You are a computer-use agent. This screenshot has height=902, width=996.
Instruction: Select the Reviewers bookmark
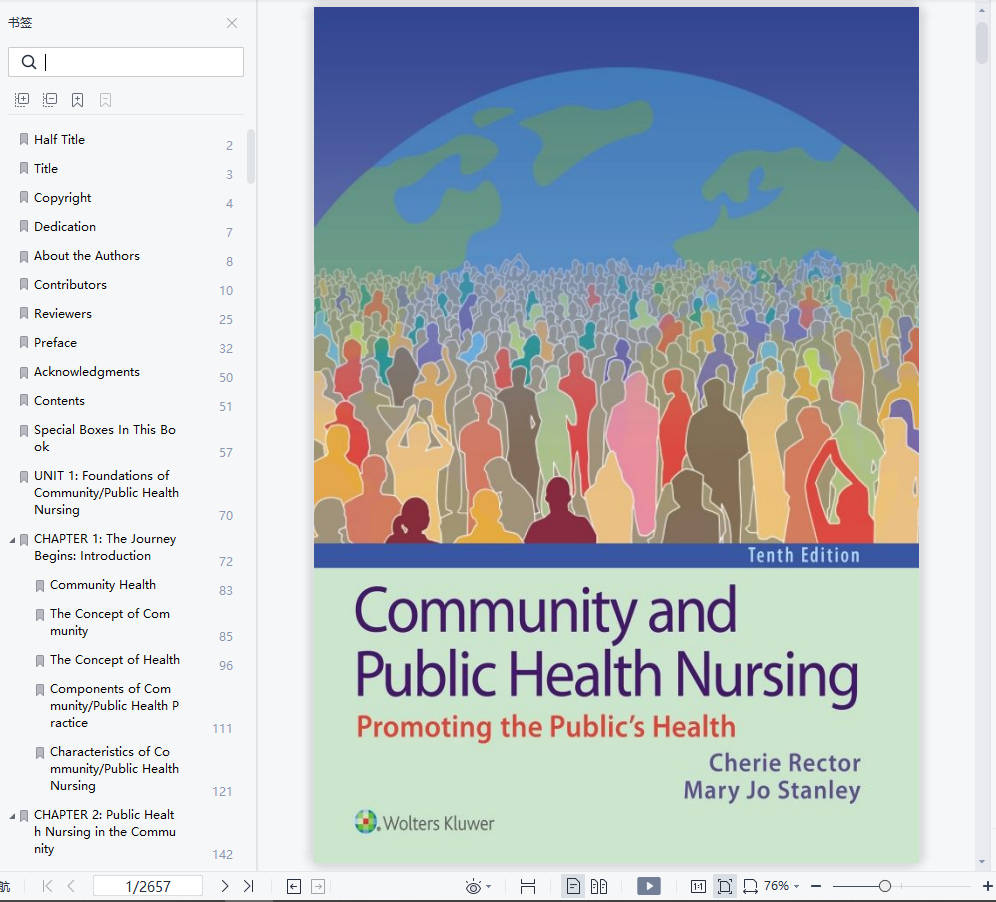[62, 314]
